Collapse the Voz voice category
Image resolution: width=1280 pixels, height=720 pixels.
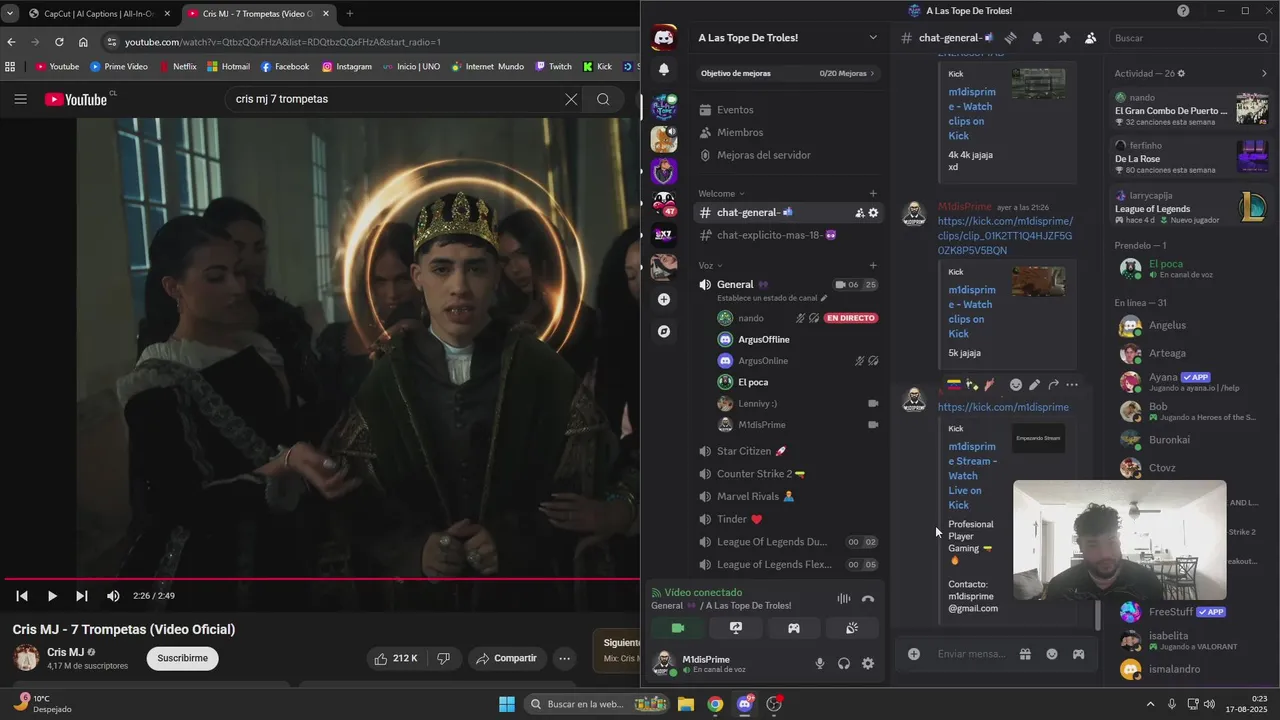(x=710, y=266)
